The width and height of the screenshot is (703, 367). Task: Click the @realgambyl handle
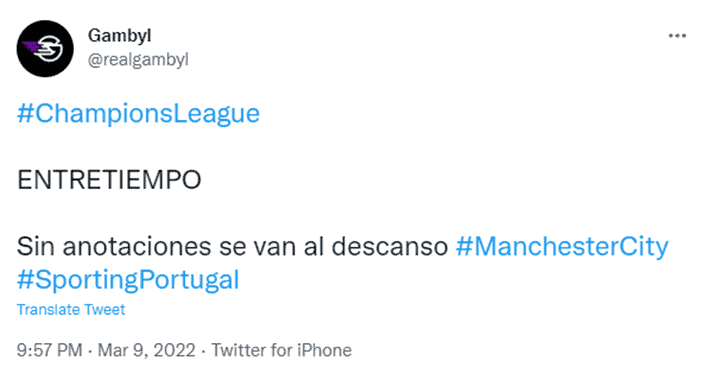tap(138, 60)
